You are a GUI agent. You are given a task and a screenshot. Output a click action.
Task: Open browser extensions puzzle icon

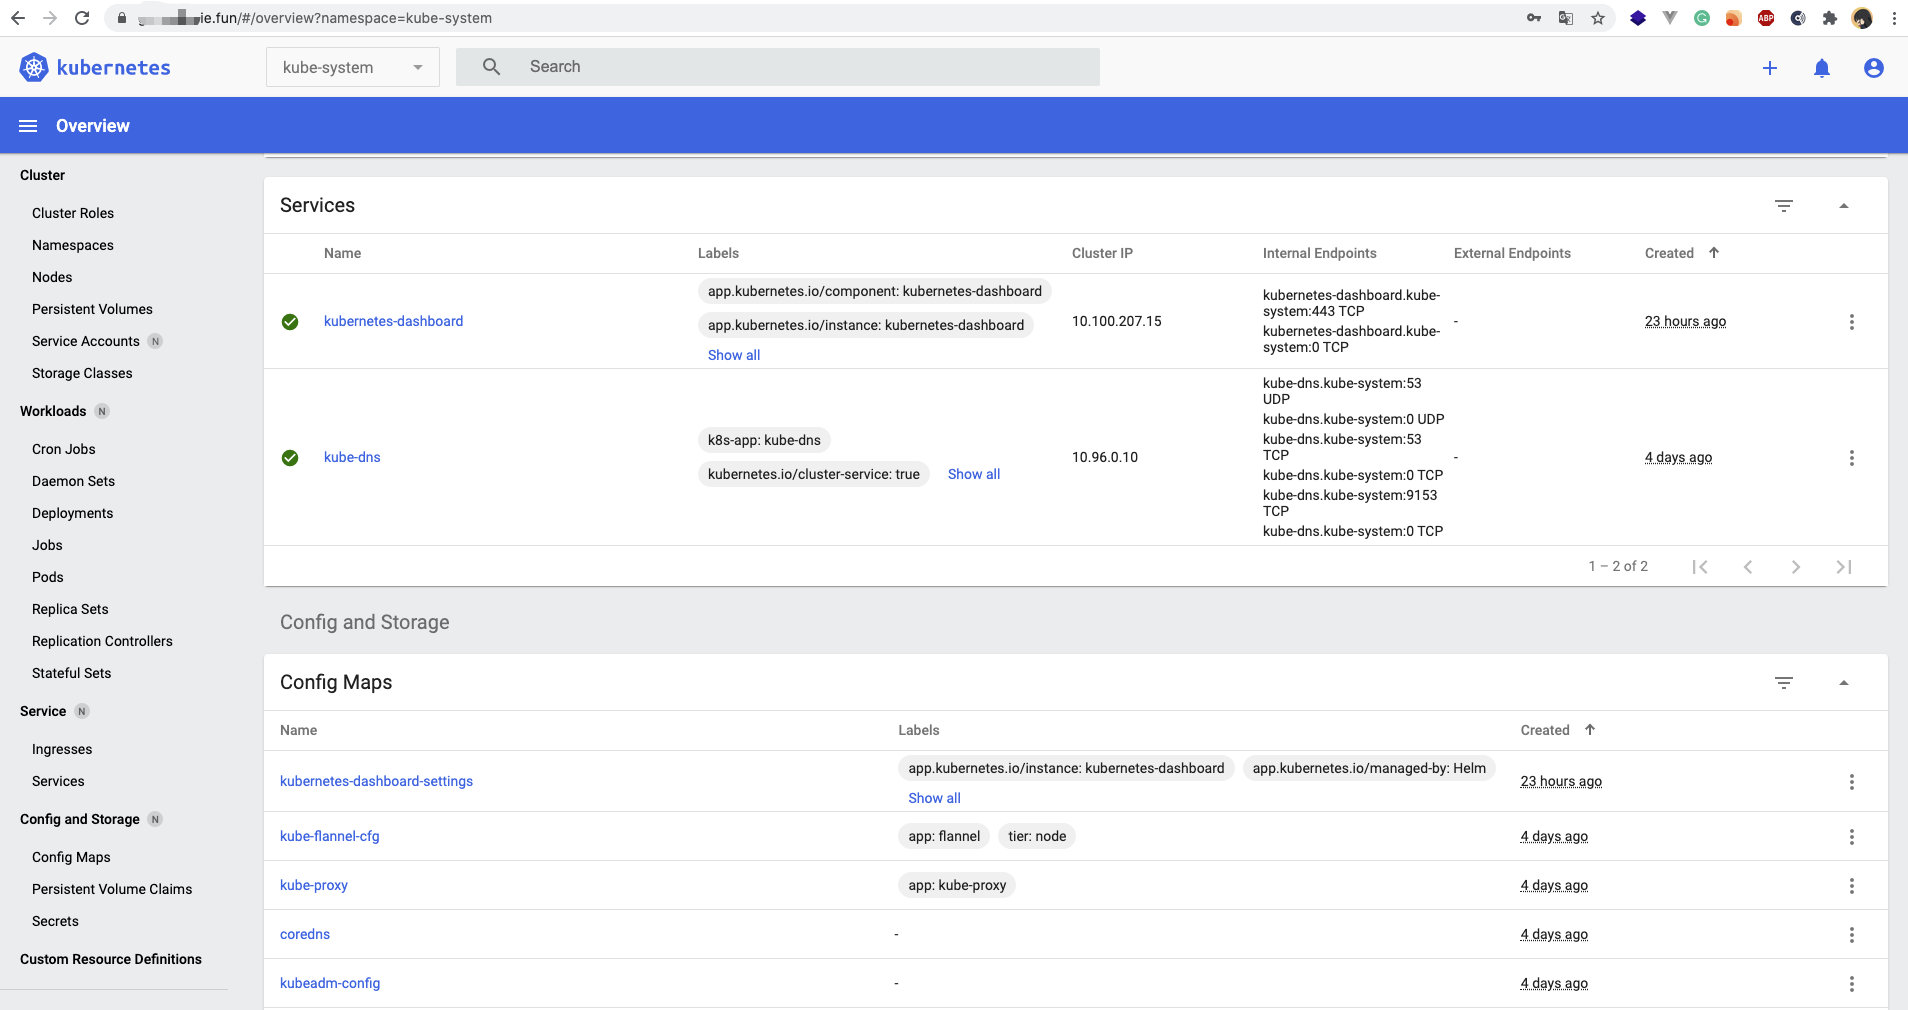coord(1830,18)
